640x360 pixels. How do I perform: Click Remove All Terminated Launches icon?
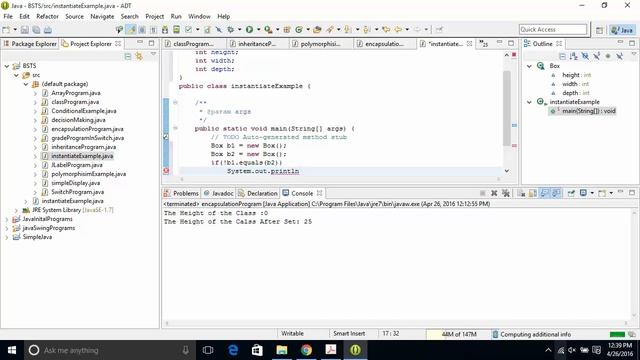[x=506, y=193]
